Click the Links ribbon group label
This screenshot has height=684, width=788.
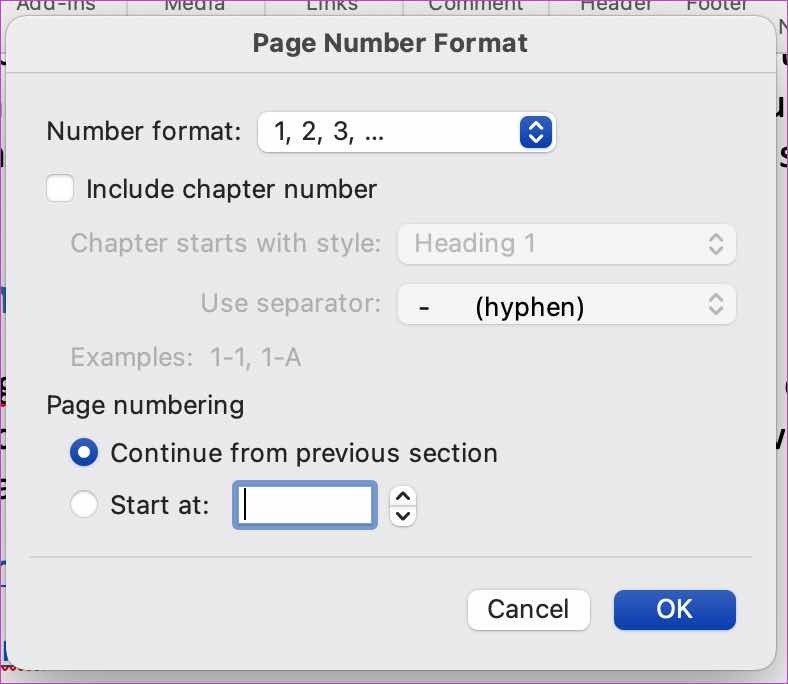pos(332,5)
